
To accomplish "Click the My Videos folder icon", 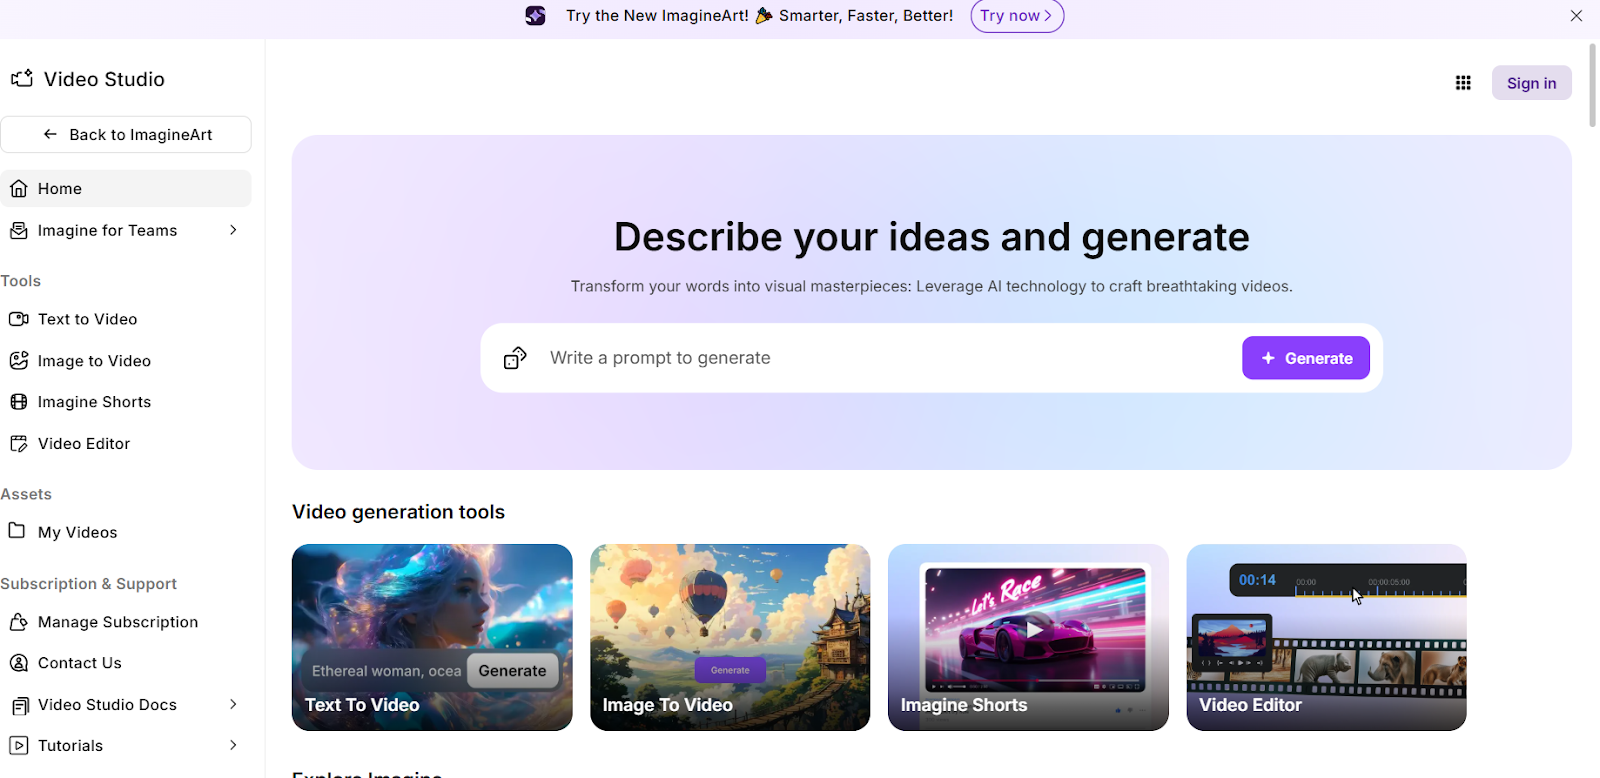I will pos(17,531).
